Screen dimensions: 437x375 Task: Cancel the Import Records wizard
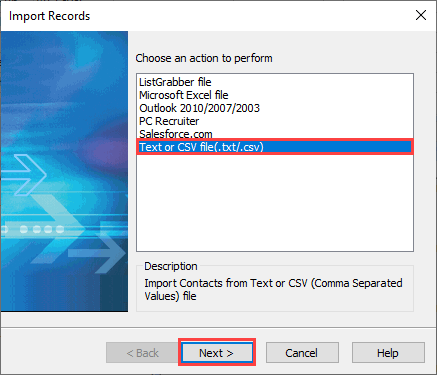point(302,353)
